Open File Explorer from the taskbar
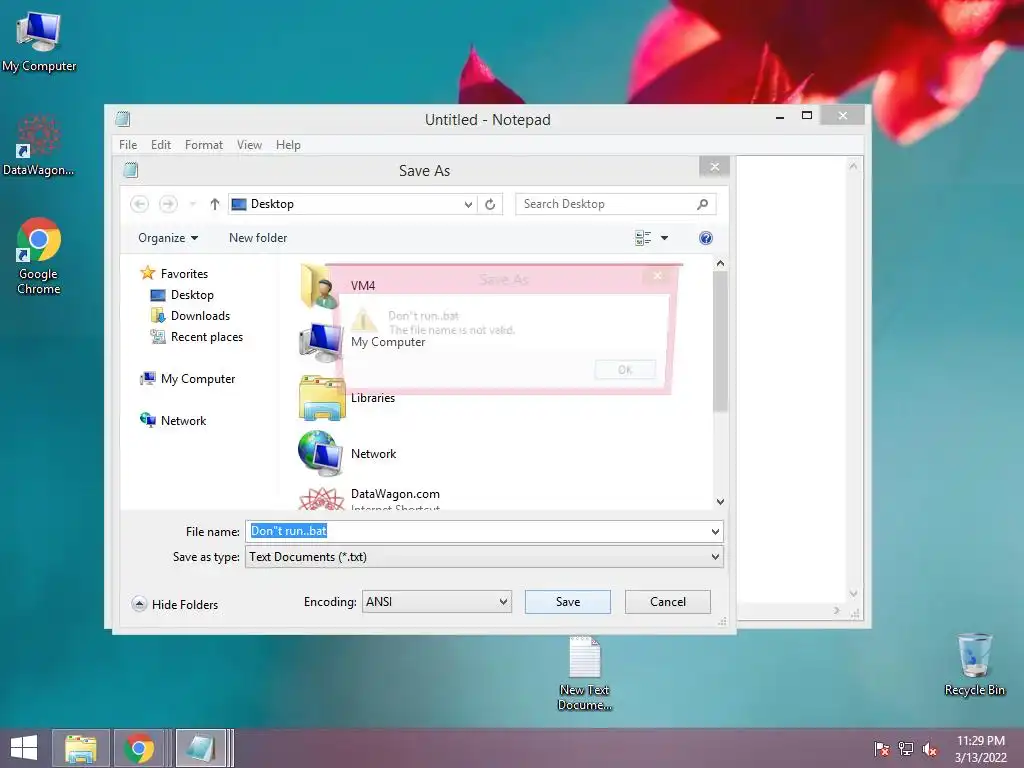 pos(80,748)
